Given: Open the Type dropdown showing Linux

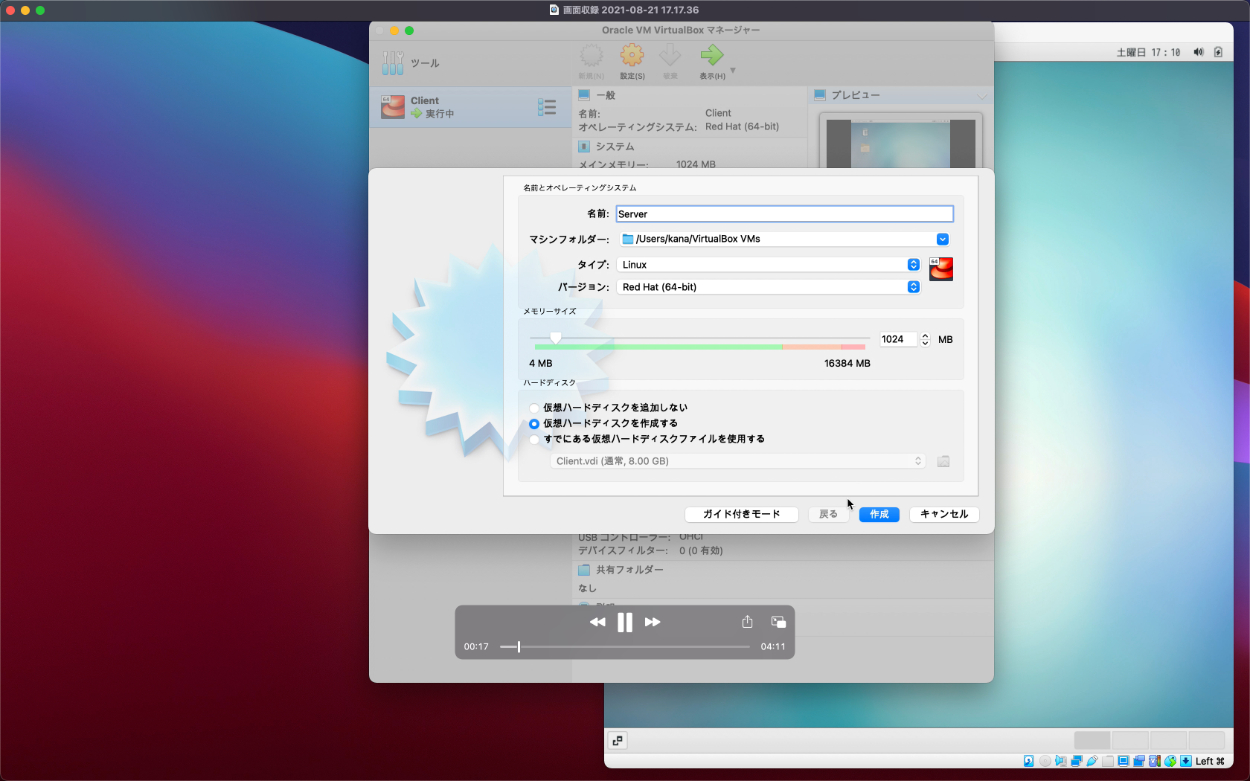Looking at the screenshot, I should click(x=768, y=265).
